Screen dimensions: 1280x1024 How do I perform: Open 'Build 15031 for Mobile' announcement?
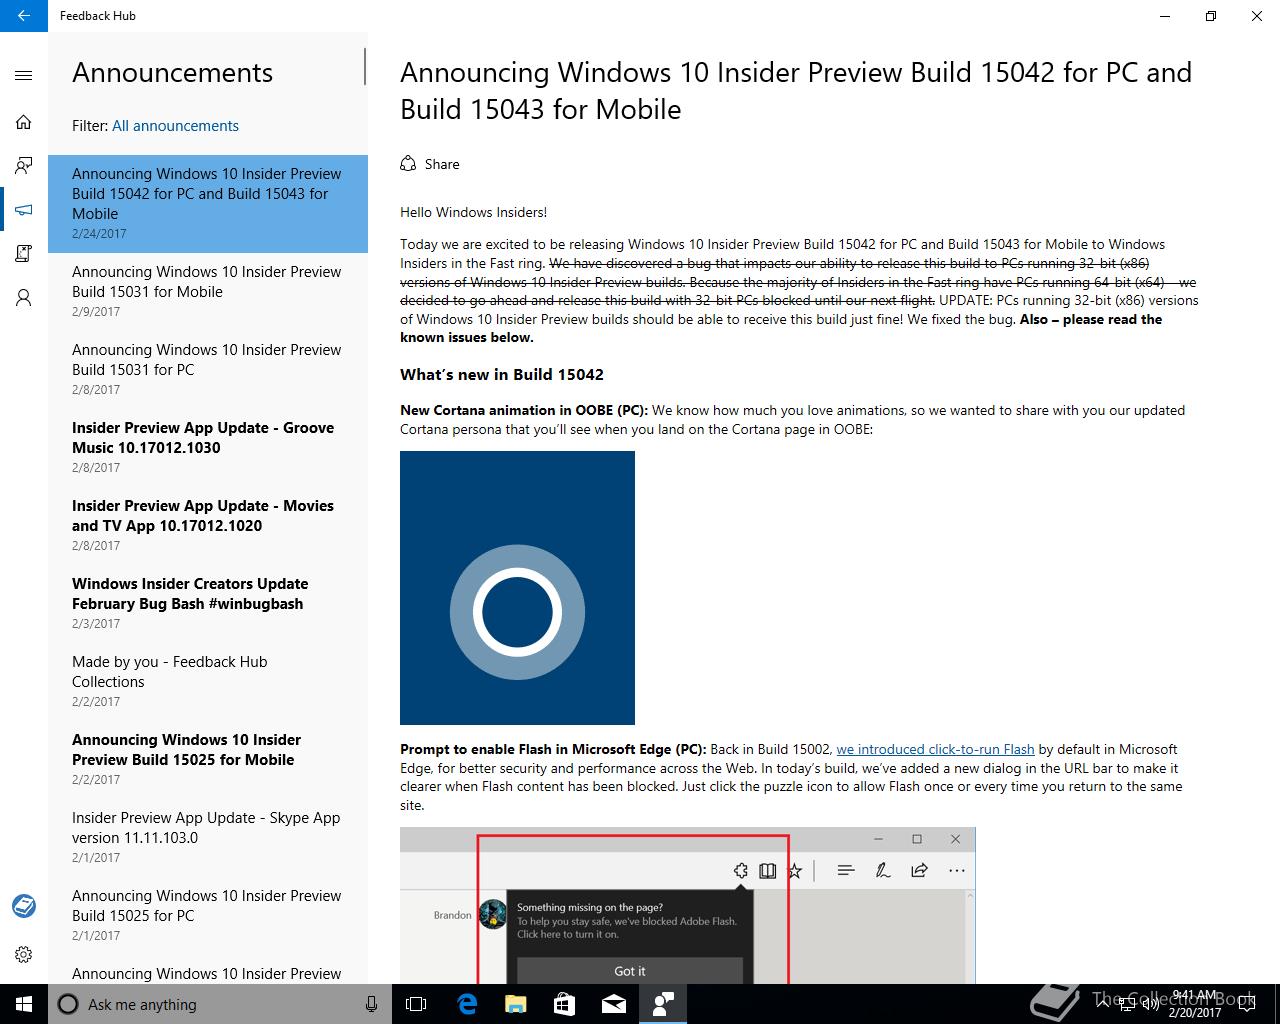(x=208, y=291)
